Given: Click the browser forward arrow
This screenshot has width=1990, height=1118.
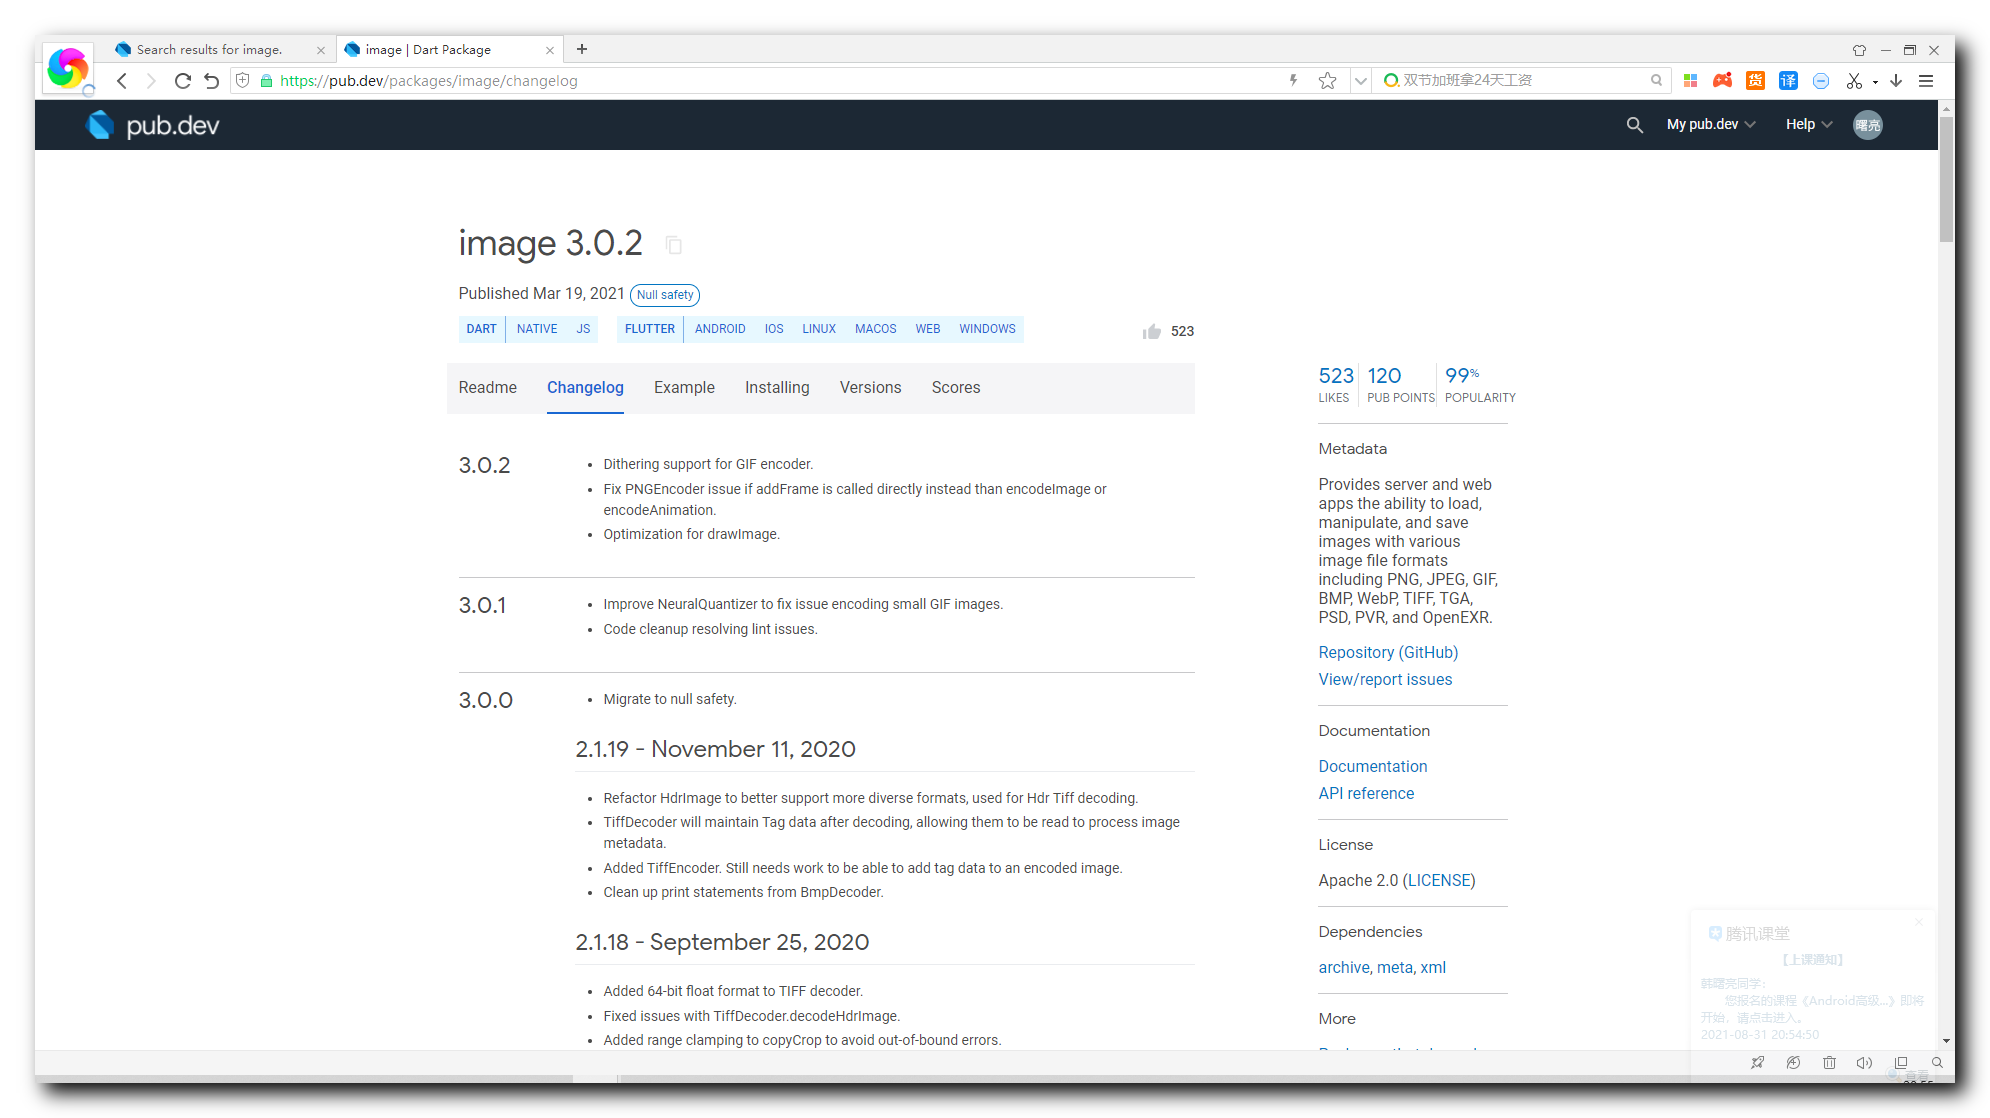Looking at the screenshot, I should click(x=151, y=81).
